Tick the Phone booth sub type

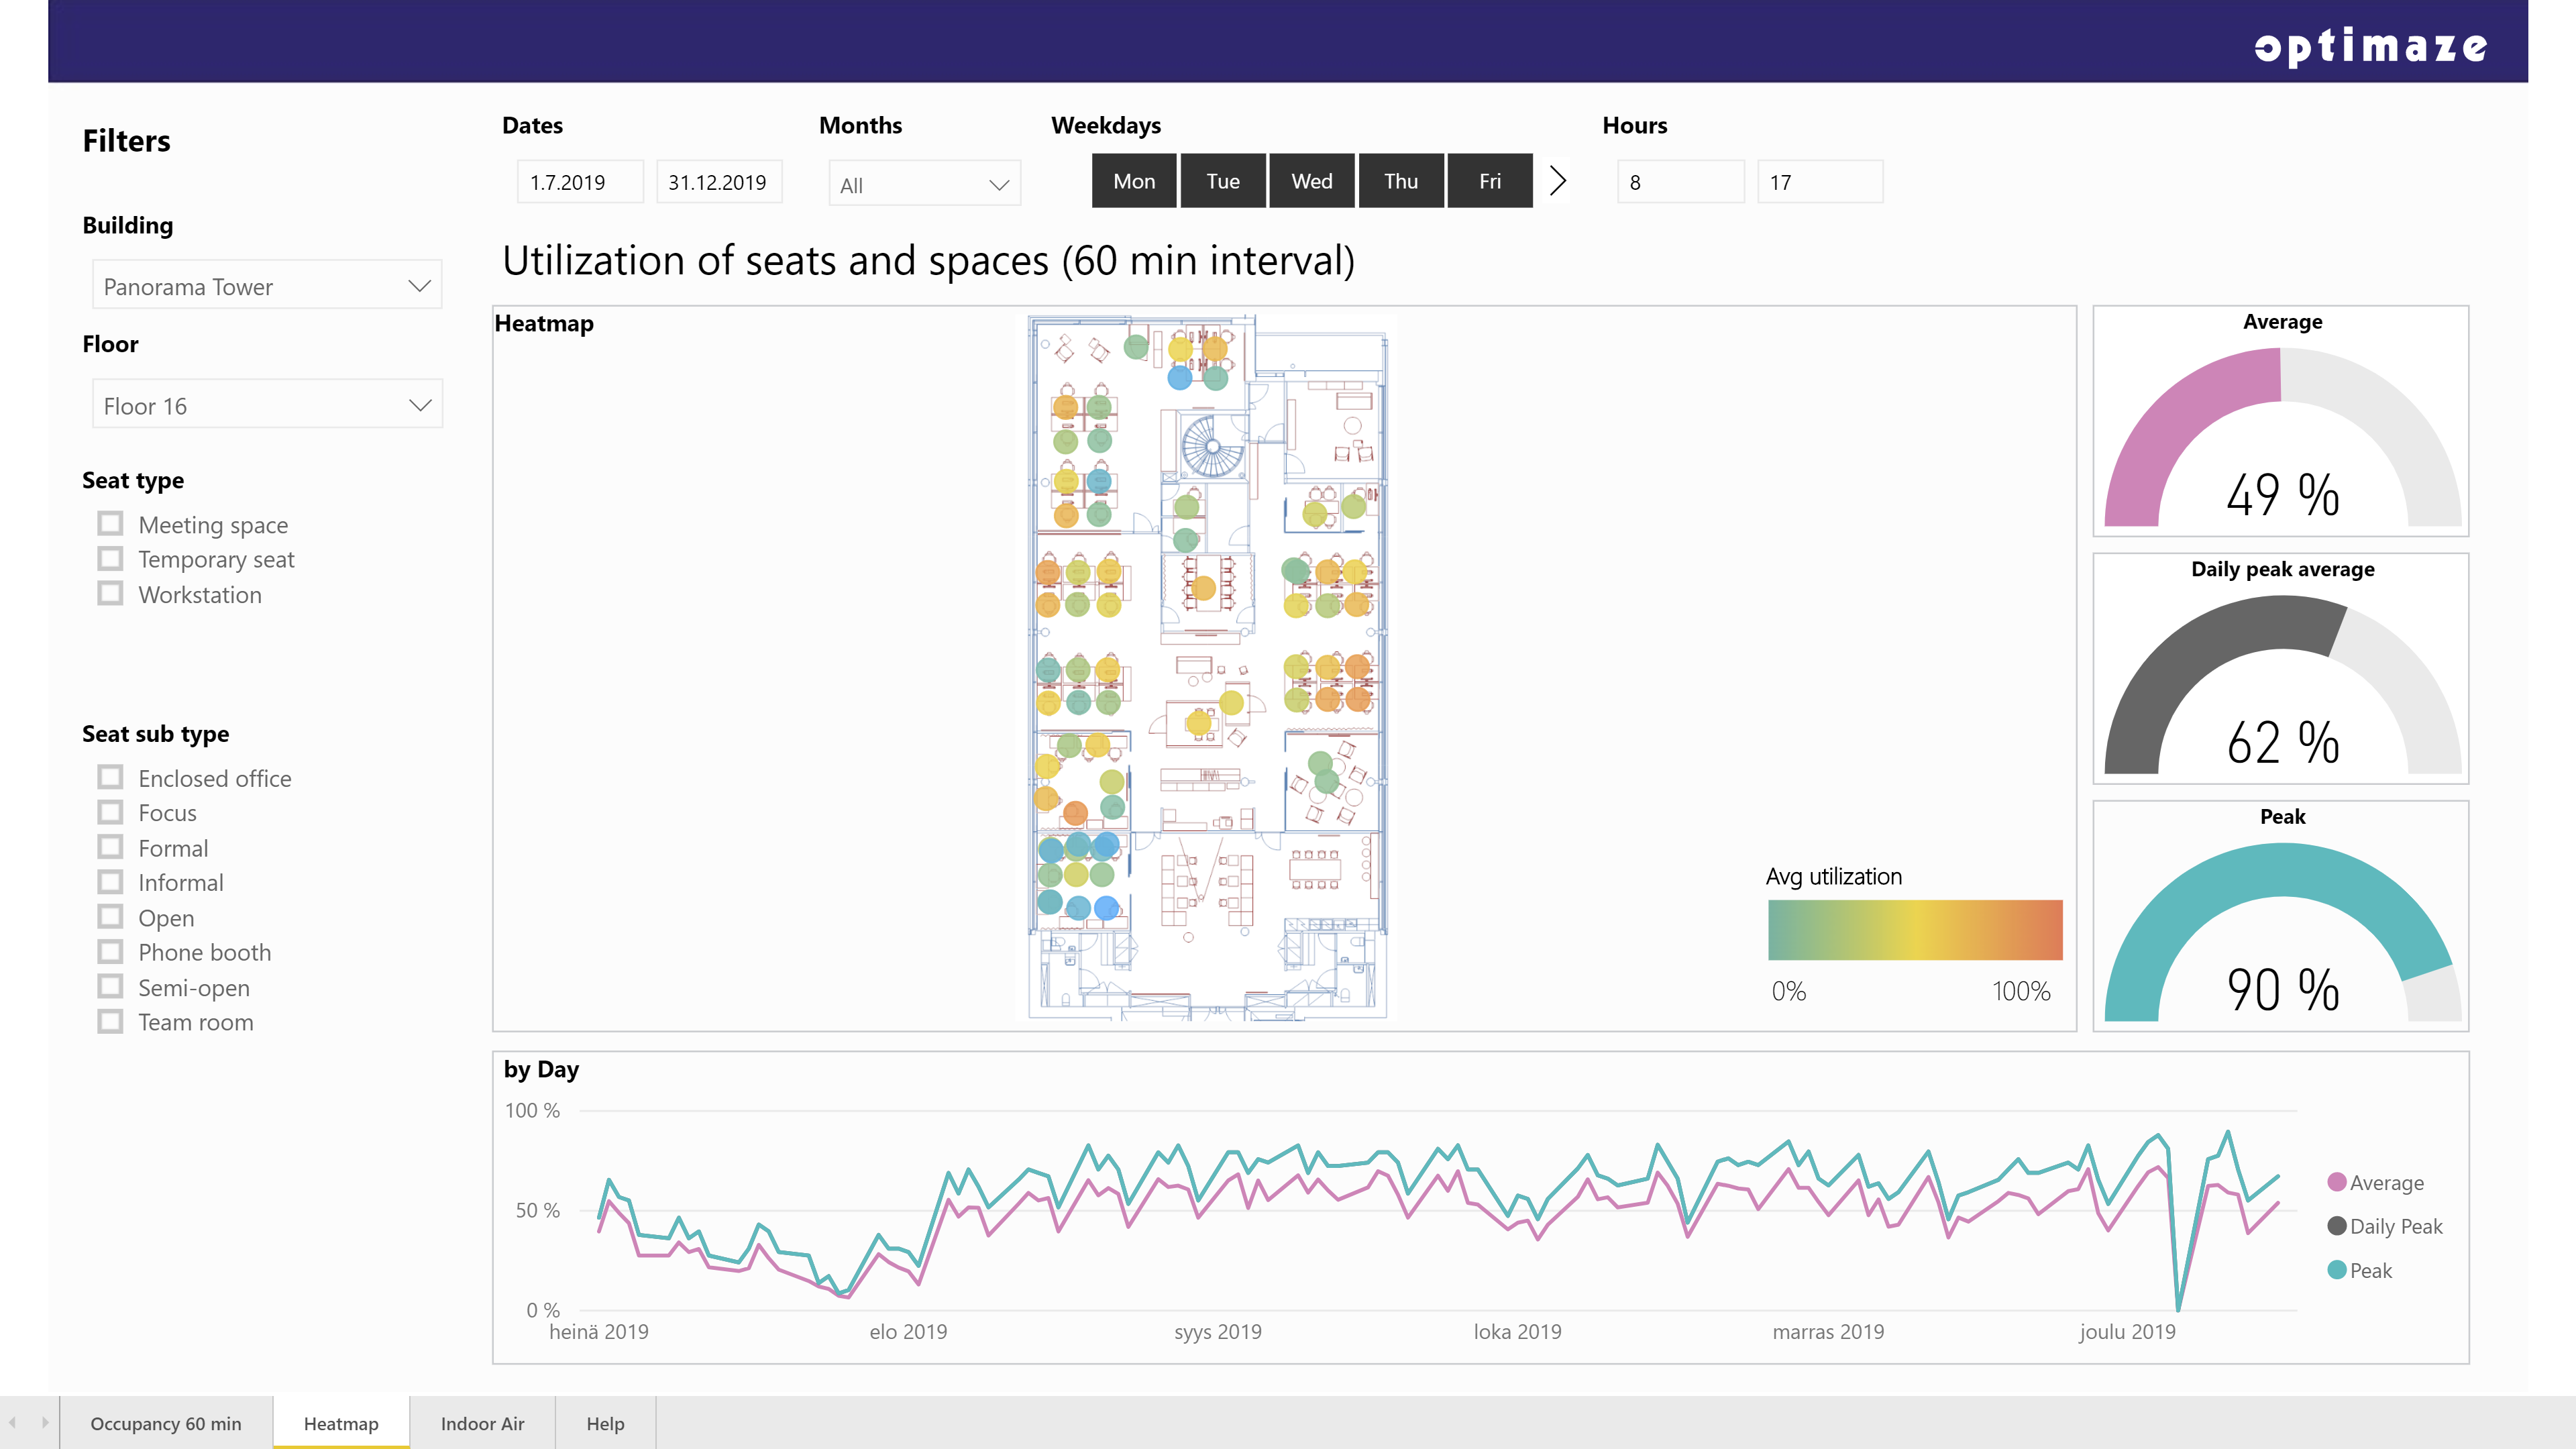(x=110, y=952)
